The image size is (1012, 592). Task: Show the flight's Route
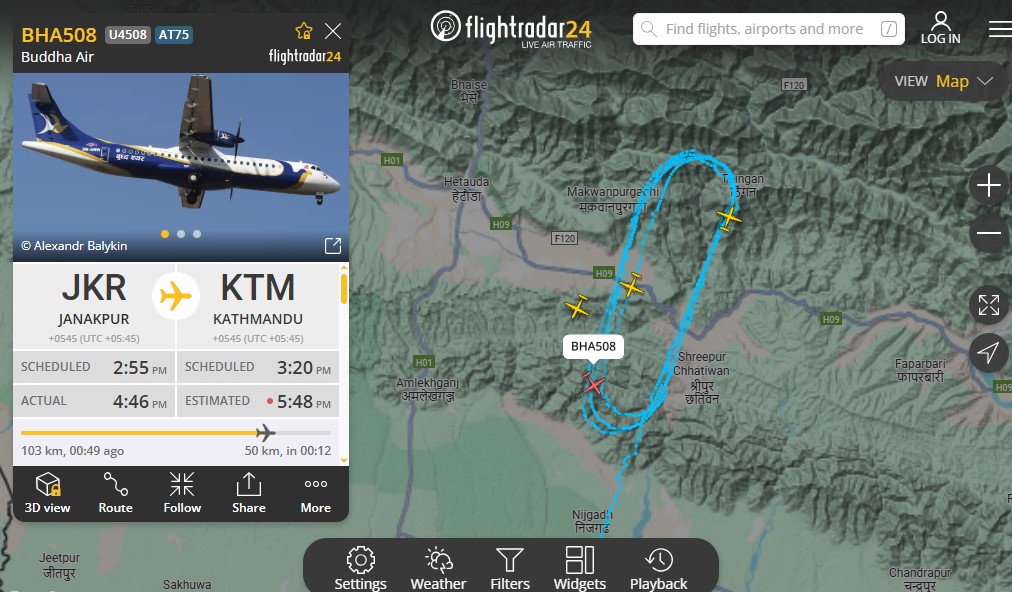[x=116, y=493]
